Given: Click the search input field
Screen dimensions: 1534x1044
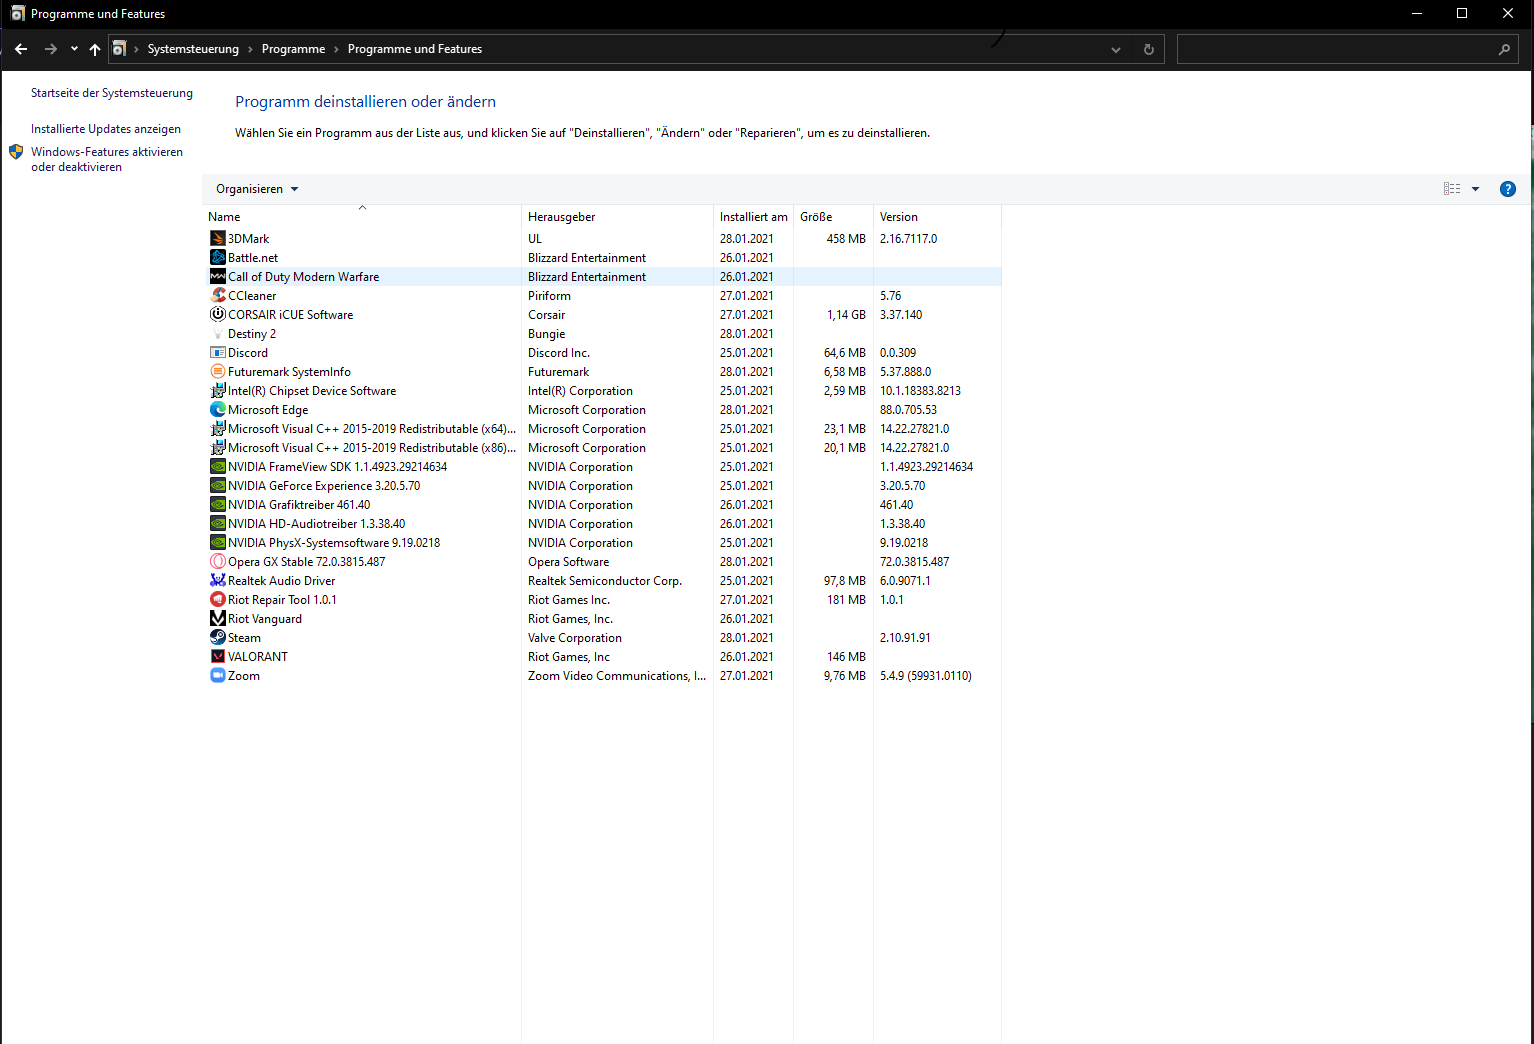Looking at the screenshot, I should [x=1335, y=49].
